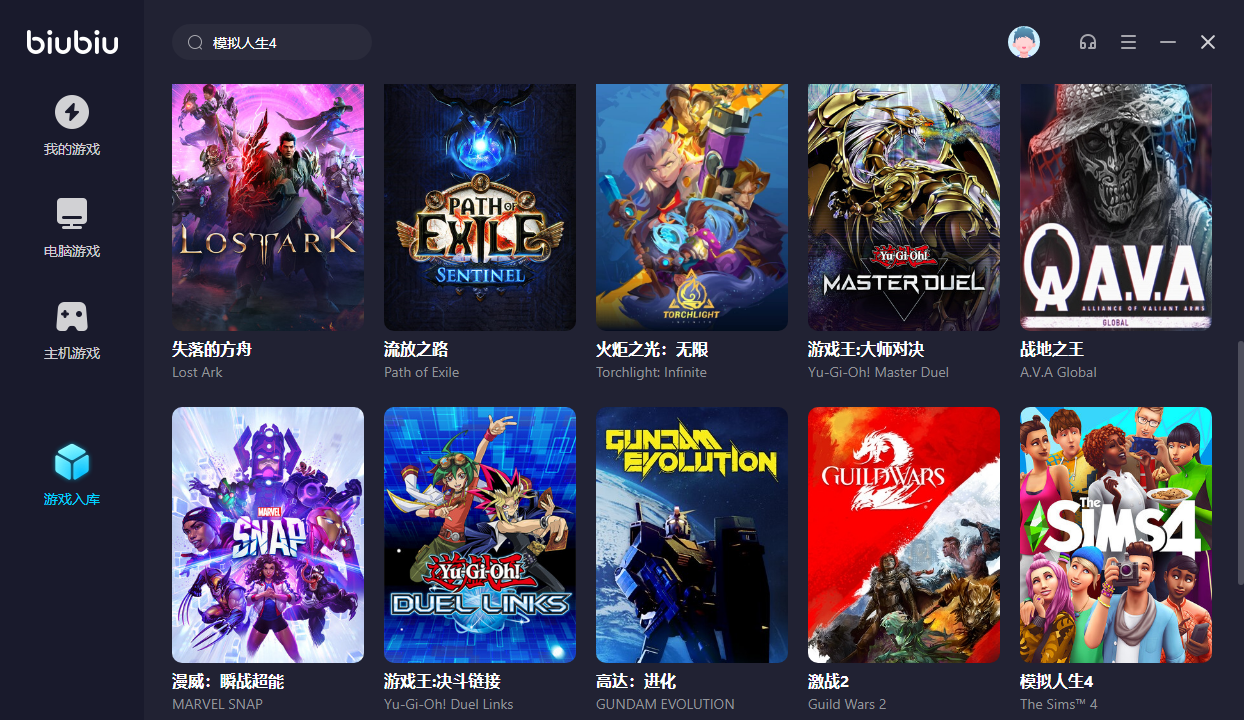
Task: Select the 电脑游戏 monitor icon
Action: (71, 213)
